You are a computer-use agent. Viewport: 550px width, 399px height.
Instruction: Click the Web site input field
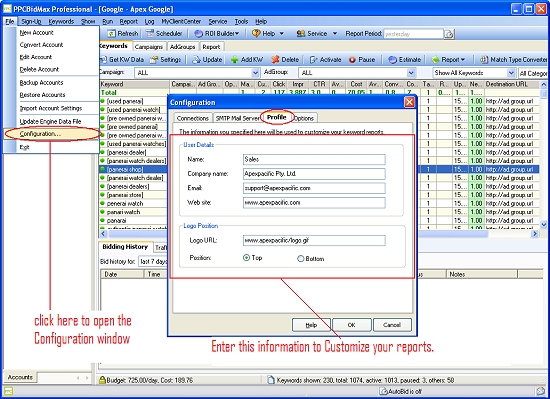point(314,203)
